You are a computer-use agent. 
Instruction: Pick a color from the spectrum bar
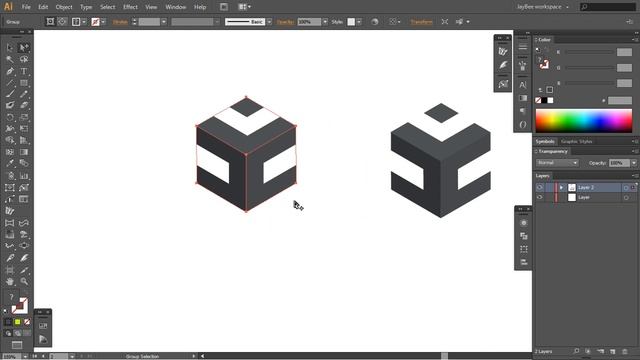point(584,121)
